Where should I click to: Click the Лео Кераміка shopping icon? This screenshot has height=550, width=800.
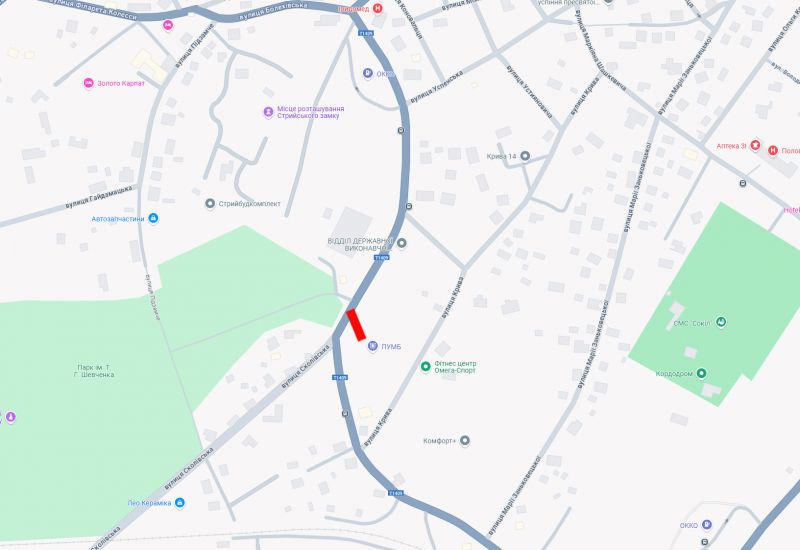coord(179,503)
